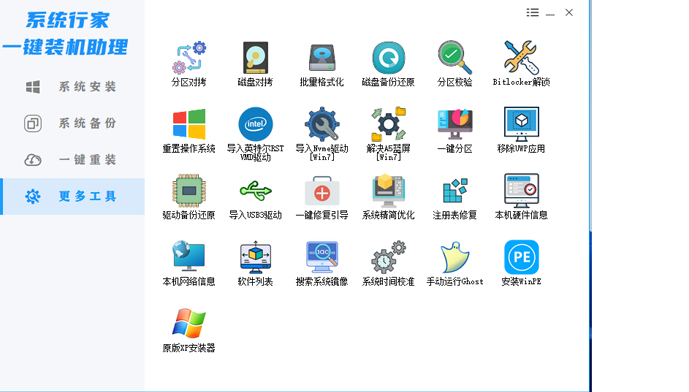Run 手动运行Ghost ghost icon

pyautogui.click(x=455, y=257)
